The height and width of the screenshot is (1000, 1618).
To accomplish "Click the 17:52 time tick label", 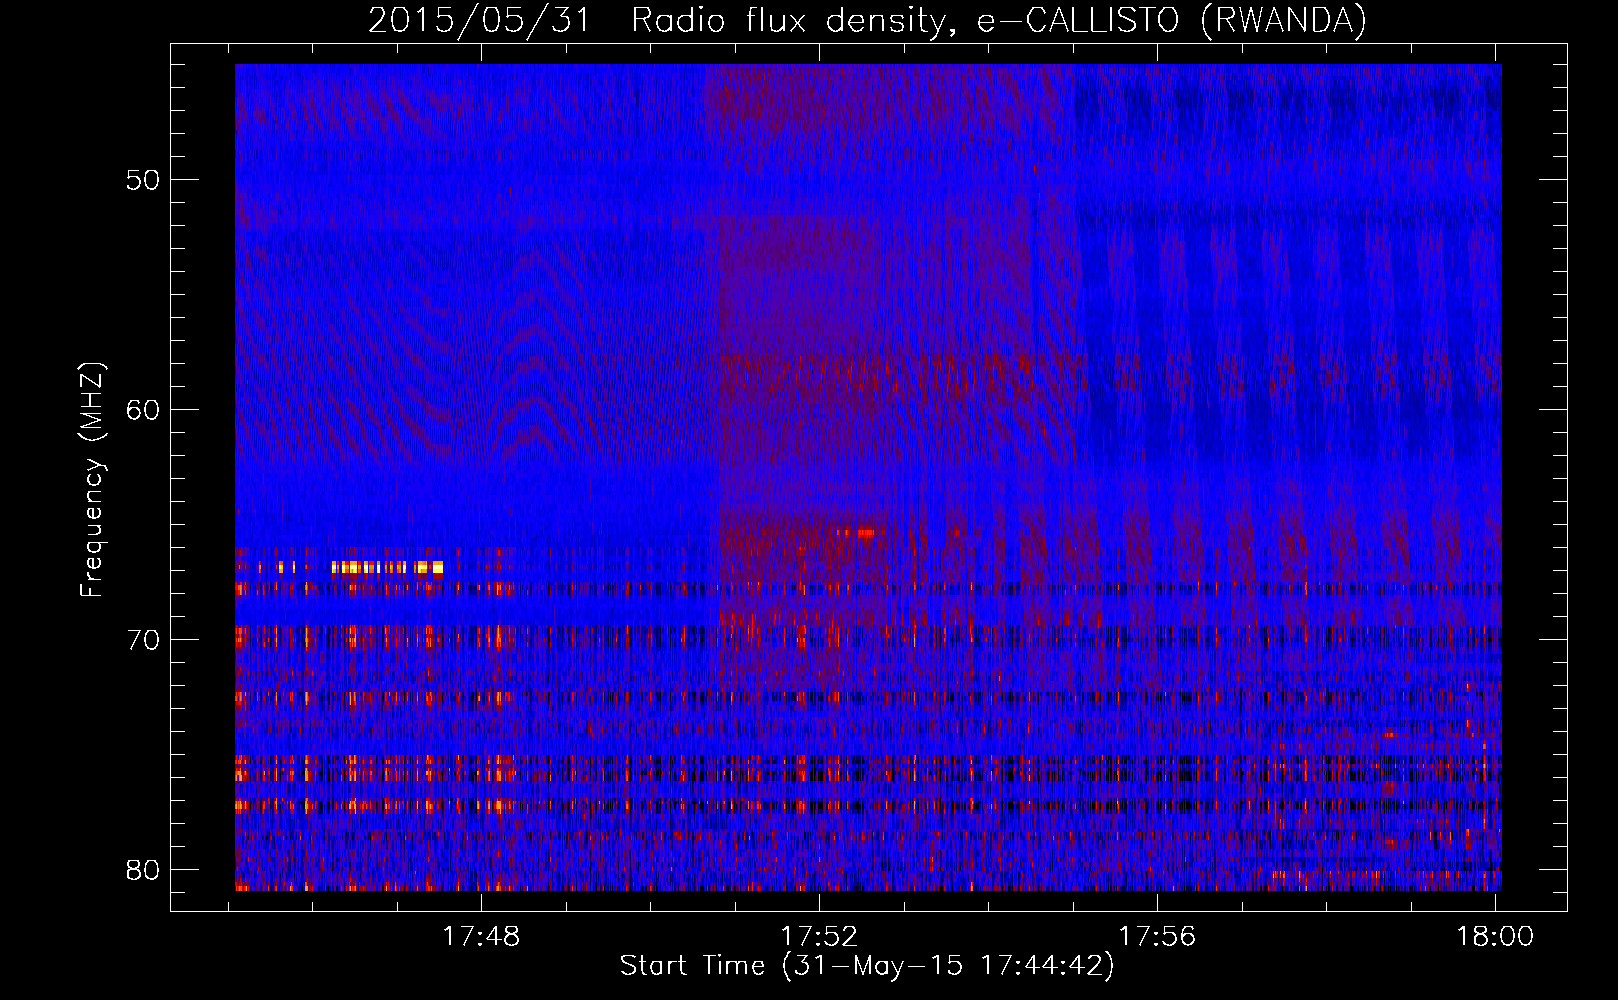I will tap(819, 936).
